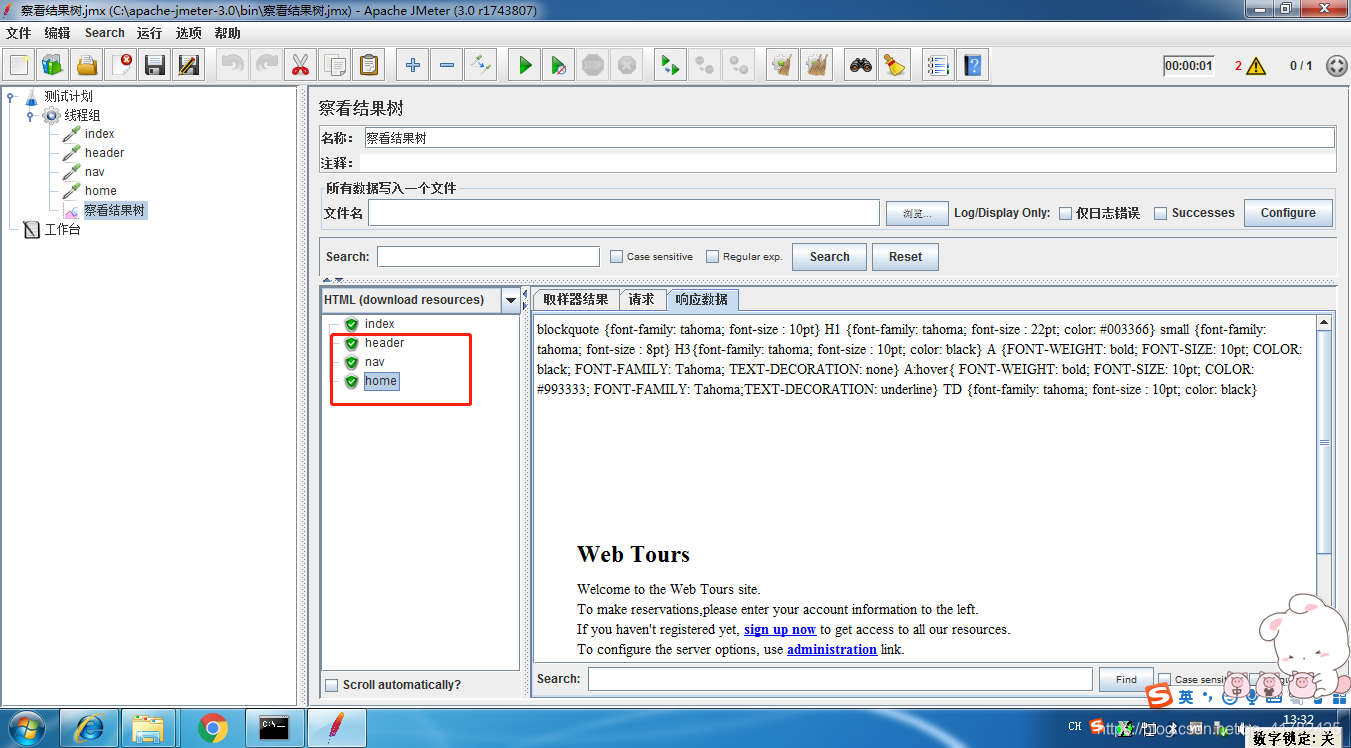Viewport: 1351px width, 748px height.
Task: Expand all nodes with plus icon
Action: [413, 65]
